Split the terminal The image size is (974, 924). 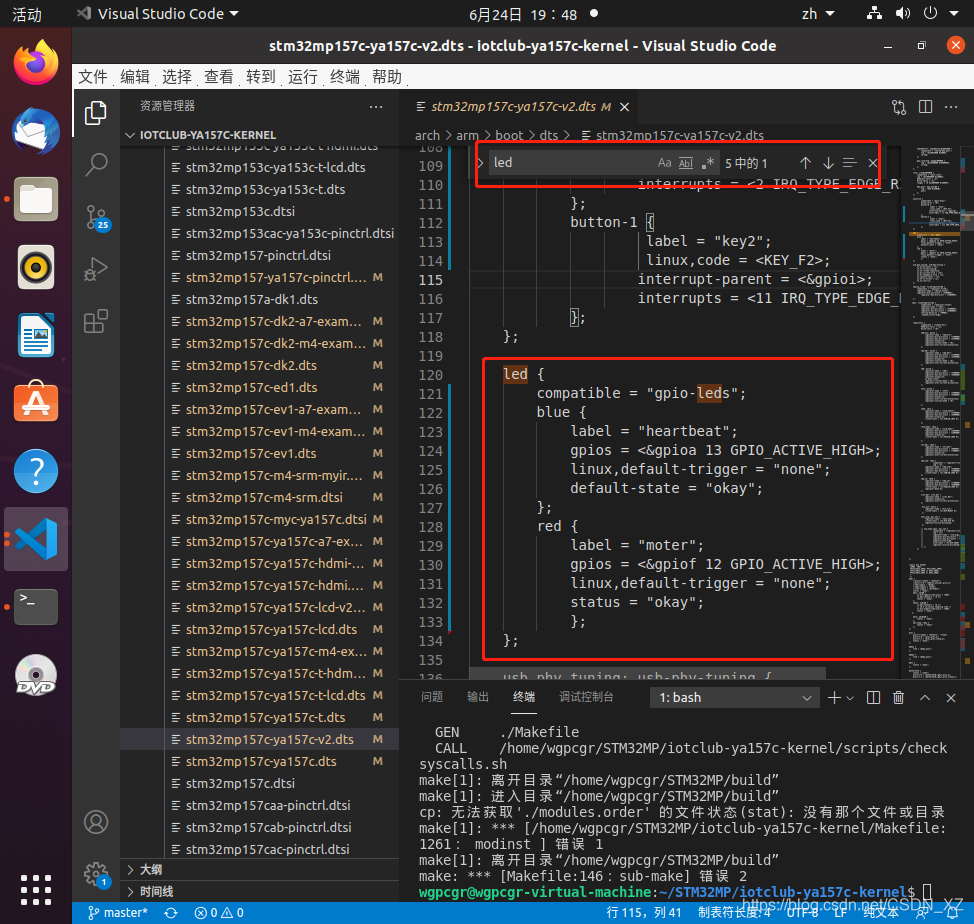coord(873,697)
